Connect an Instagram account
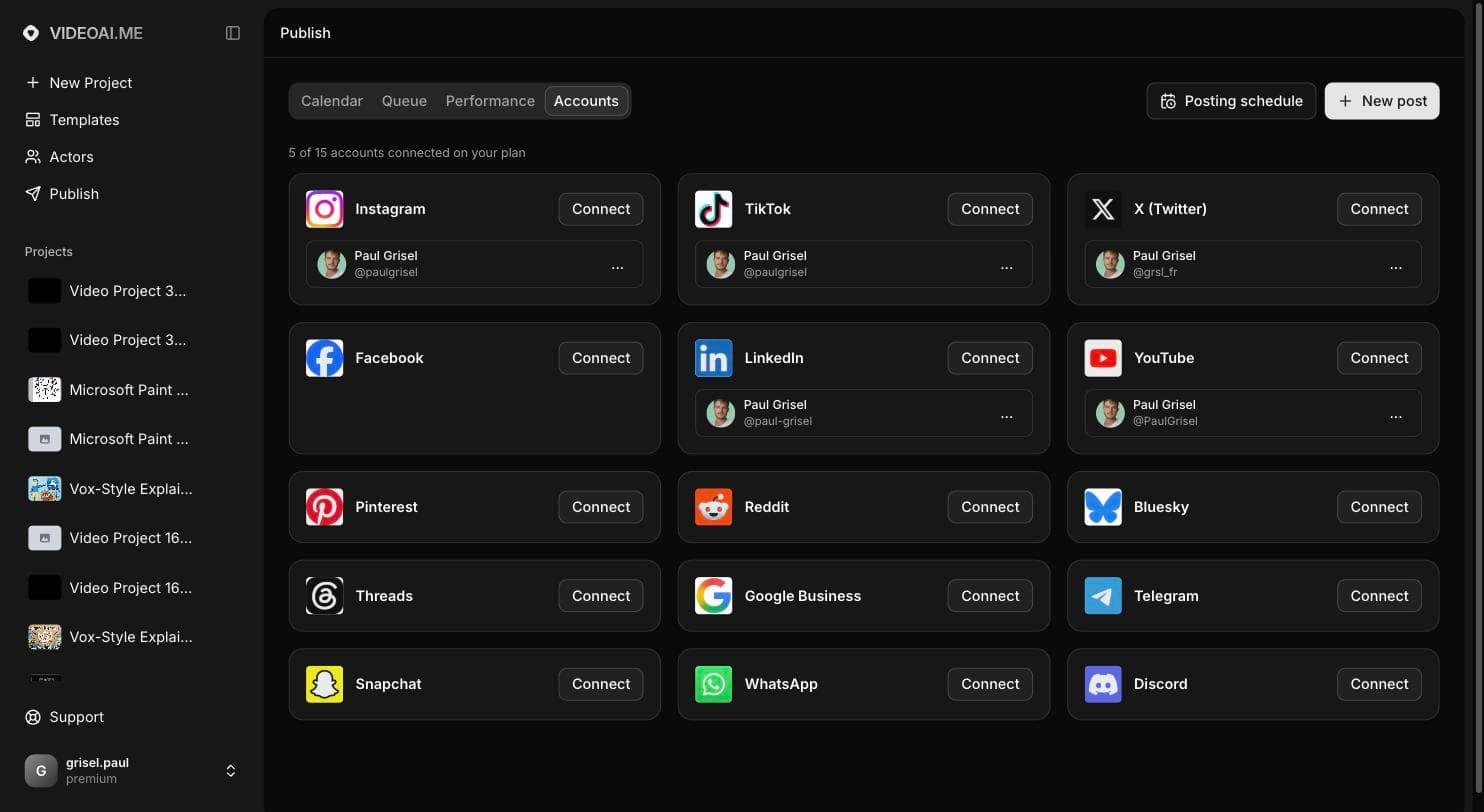 point(601,209)
